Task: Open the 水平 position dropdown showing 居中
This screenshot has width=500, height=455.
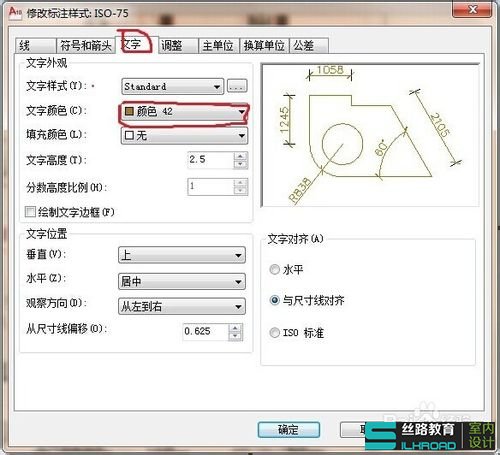Action: click(182, 282)
